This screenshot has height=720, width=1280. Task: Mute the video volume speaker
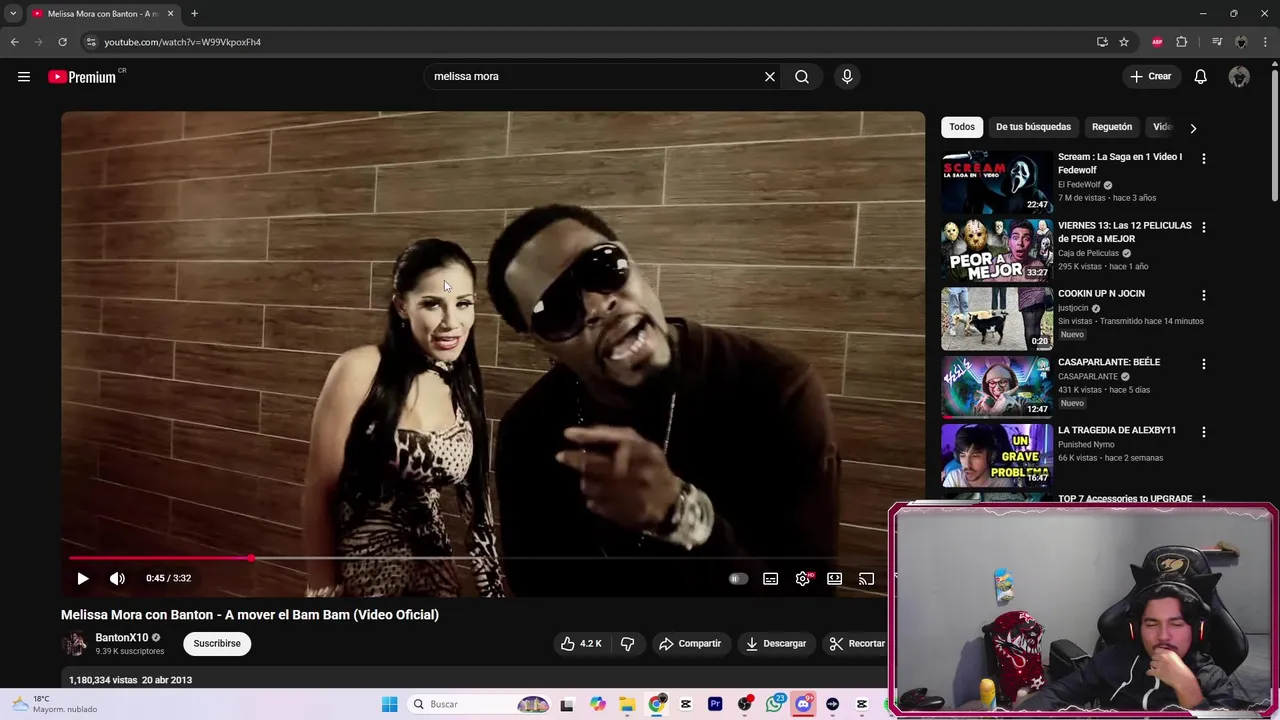click(x=117, y=578)
